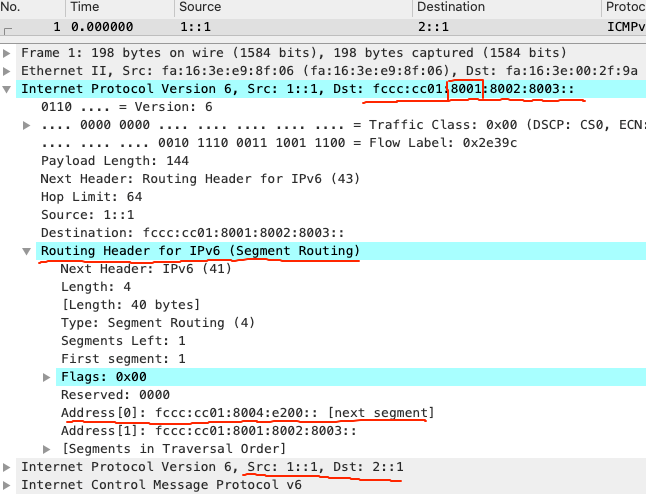Viewport: 646px width, 501px height.
Task: Select packet 1 row in the packet list
Action: (323, 27)
